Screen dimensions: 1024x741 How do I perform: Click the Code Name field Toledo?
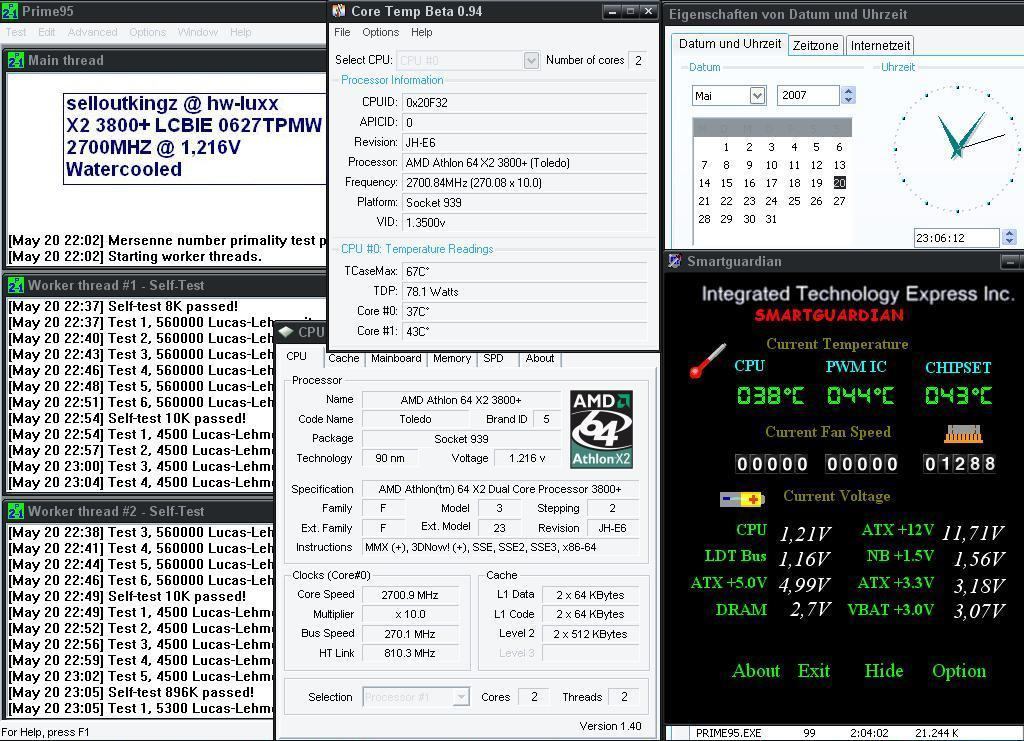click(415, 419)
